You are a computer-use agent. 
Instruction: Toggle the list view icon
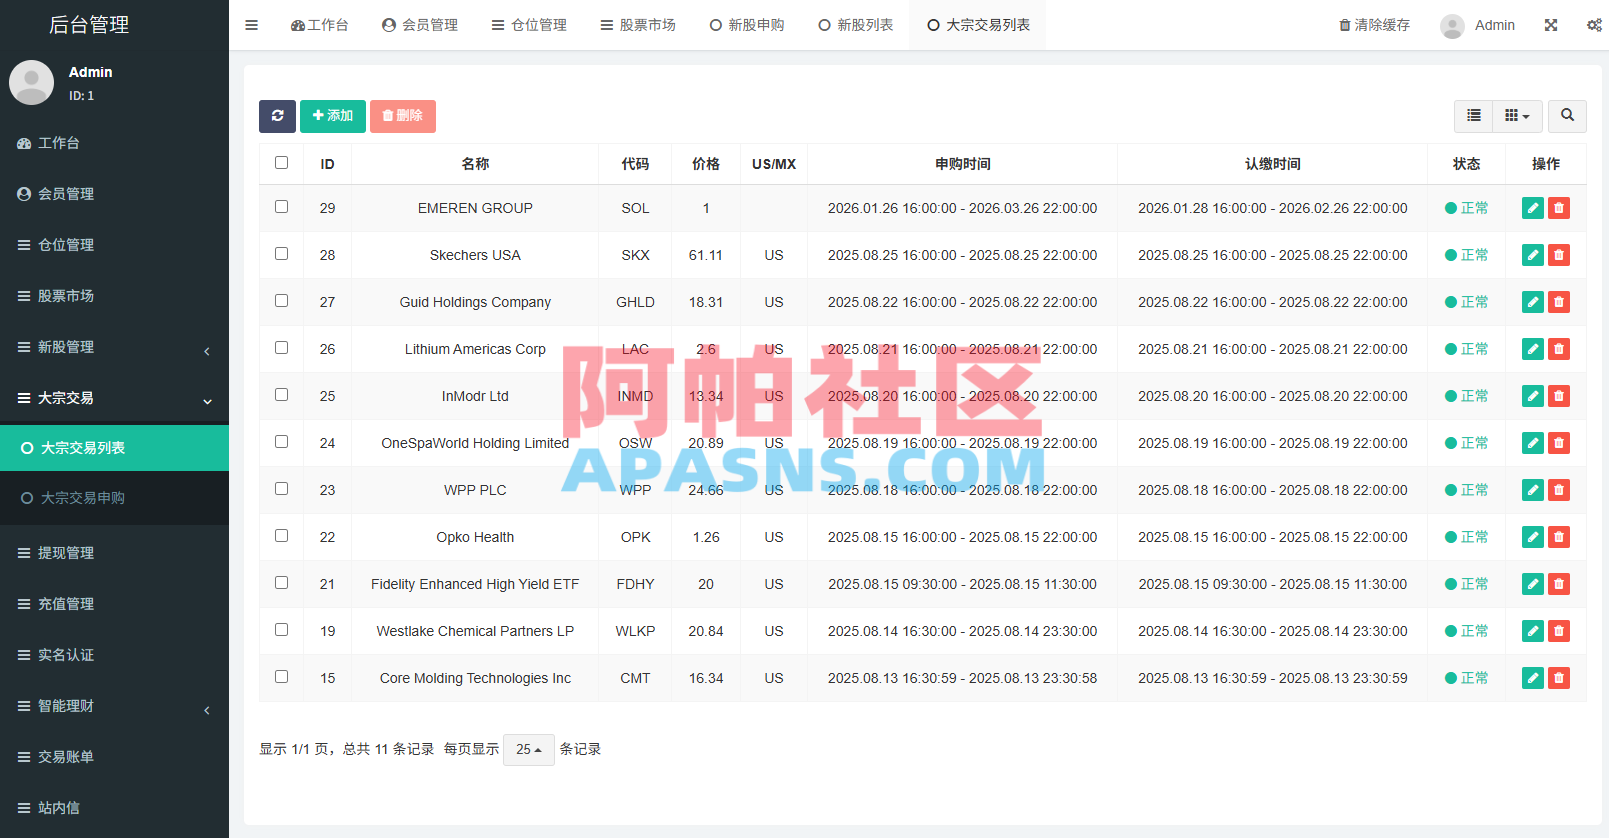tap(1473, 116)
